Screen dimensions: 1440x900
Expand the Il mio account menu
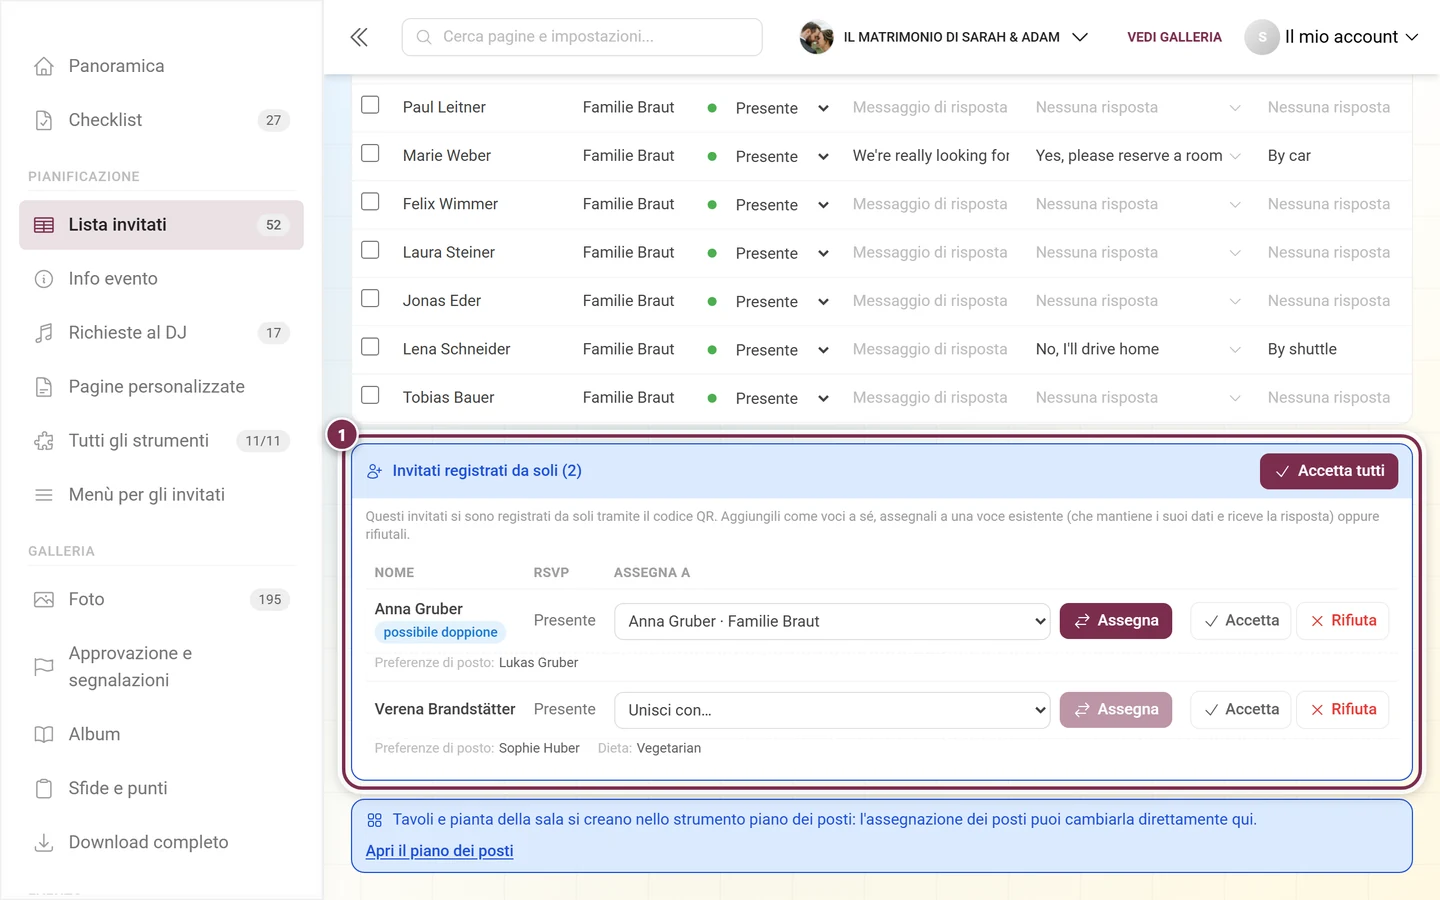[x=1332, y=37]
